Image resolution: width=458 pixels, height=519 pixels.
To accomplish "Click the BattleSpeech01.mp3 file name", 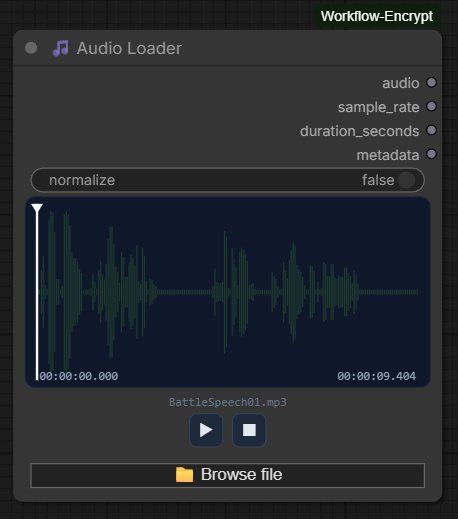I will 228,402.
